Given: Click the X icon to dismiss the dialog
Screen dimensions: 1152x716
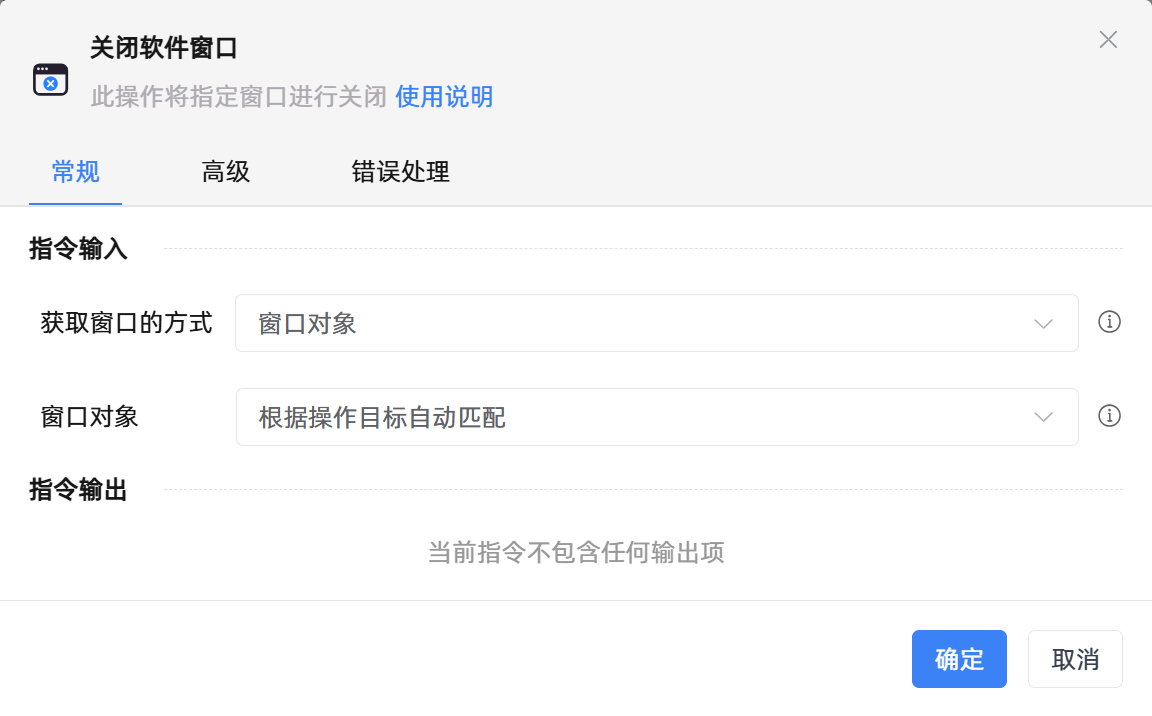Looking at the screenshot, I should tap(1108, 40).
